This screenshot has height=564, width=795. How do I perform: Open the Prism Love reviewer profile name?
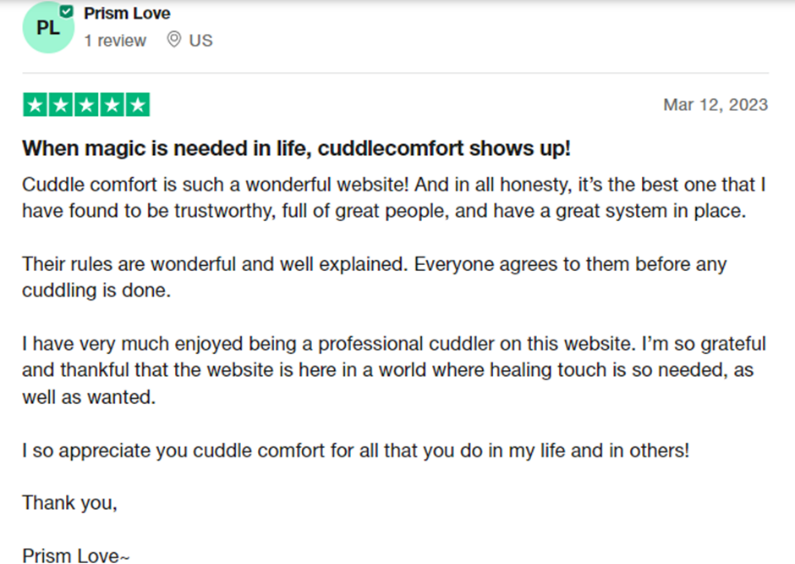[127, 13]
